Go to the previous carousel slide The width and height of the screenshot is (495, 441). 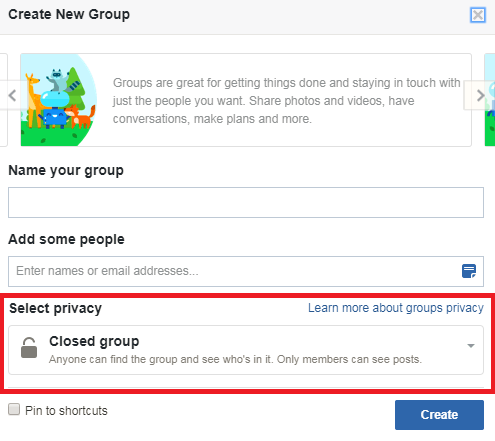12,95
